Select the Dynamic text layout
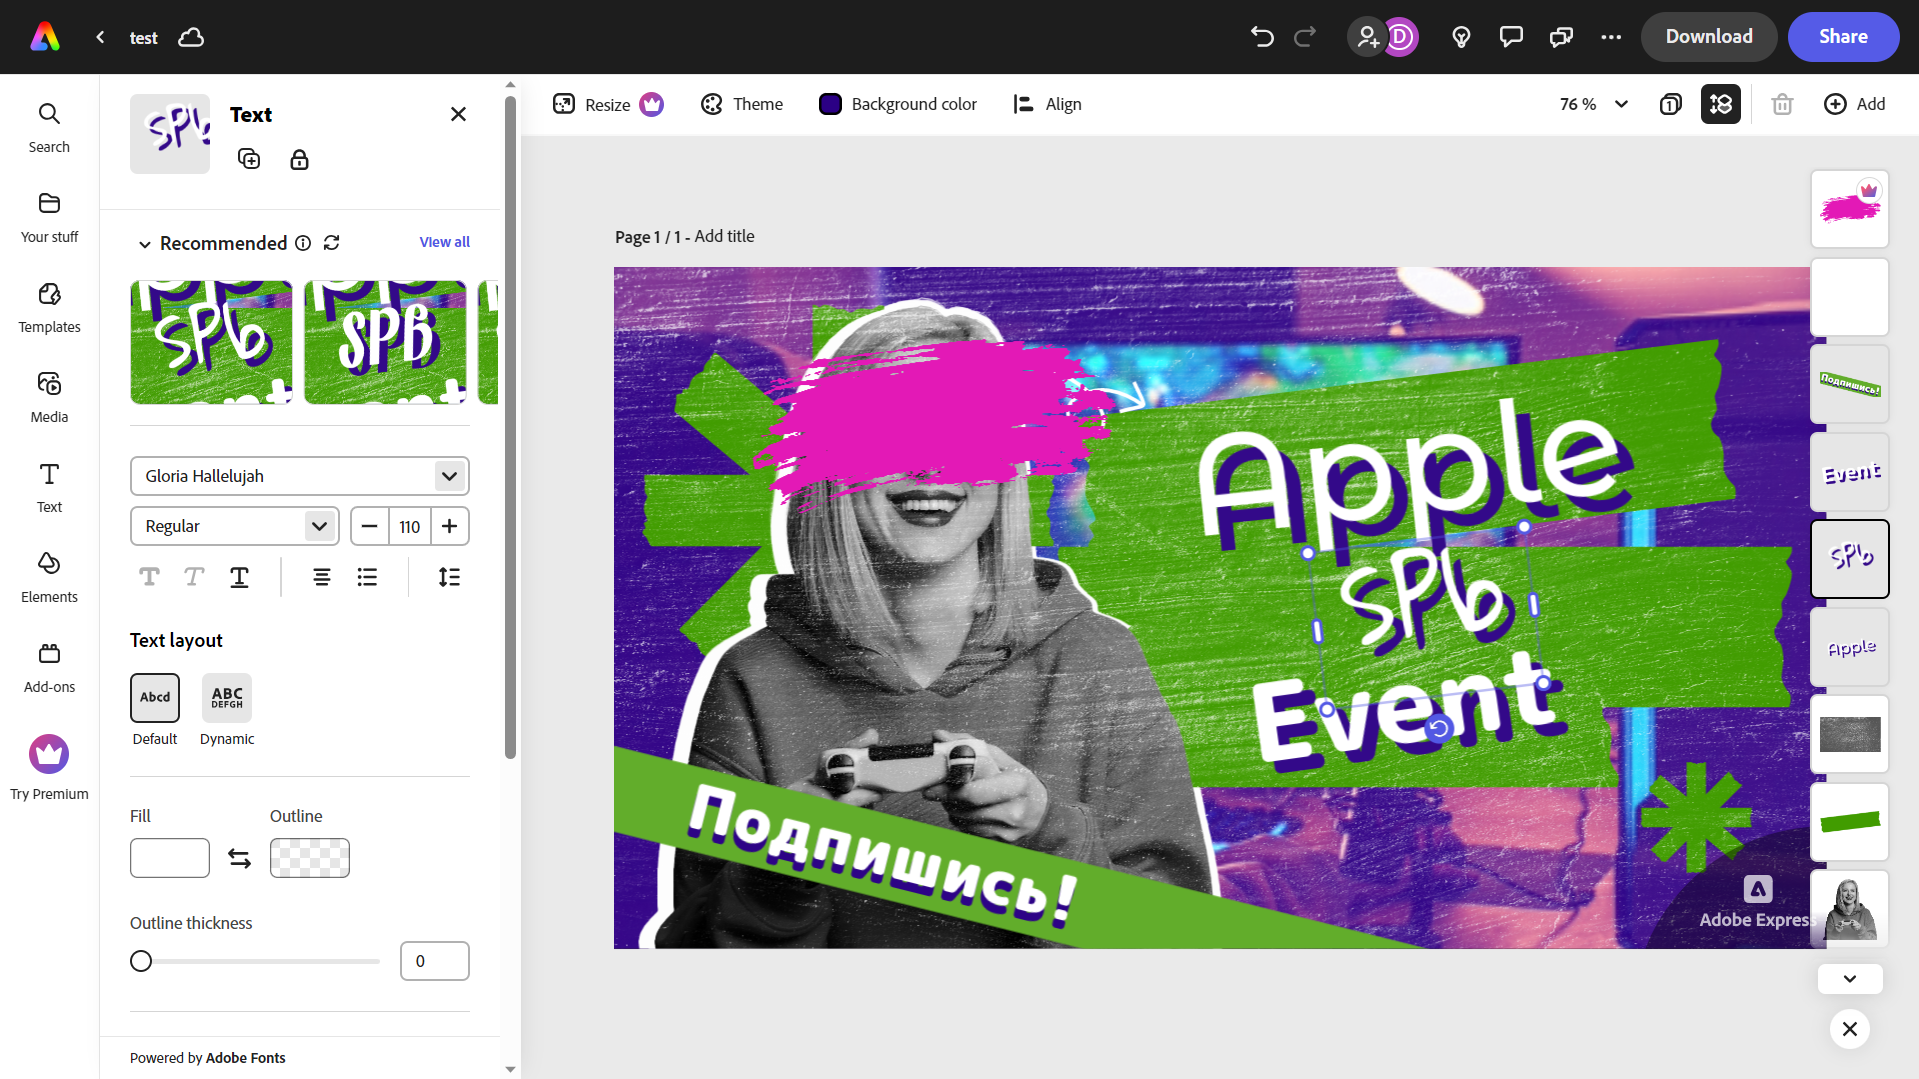 pyautogui.click(x=227, y=698)
